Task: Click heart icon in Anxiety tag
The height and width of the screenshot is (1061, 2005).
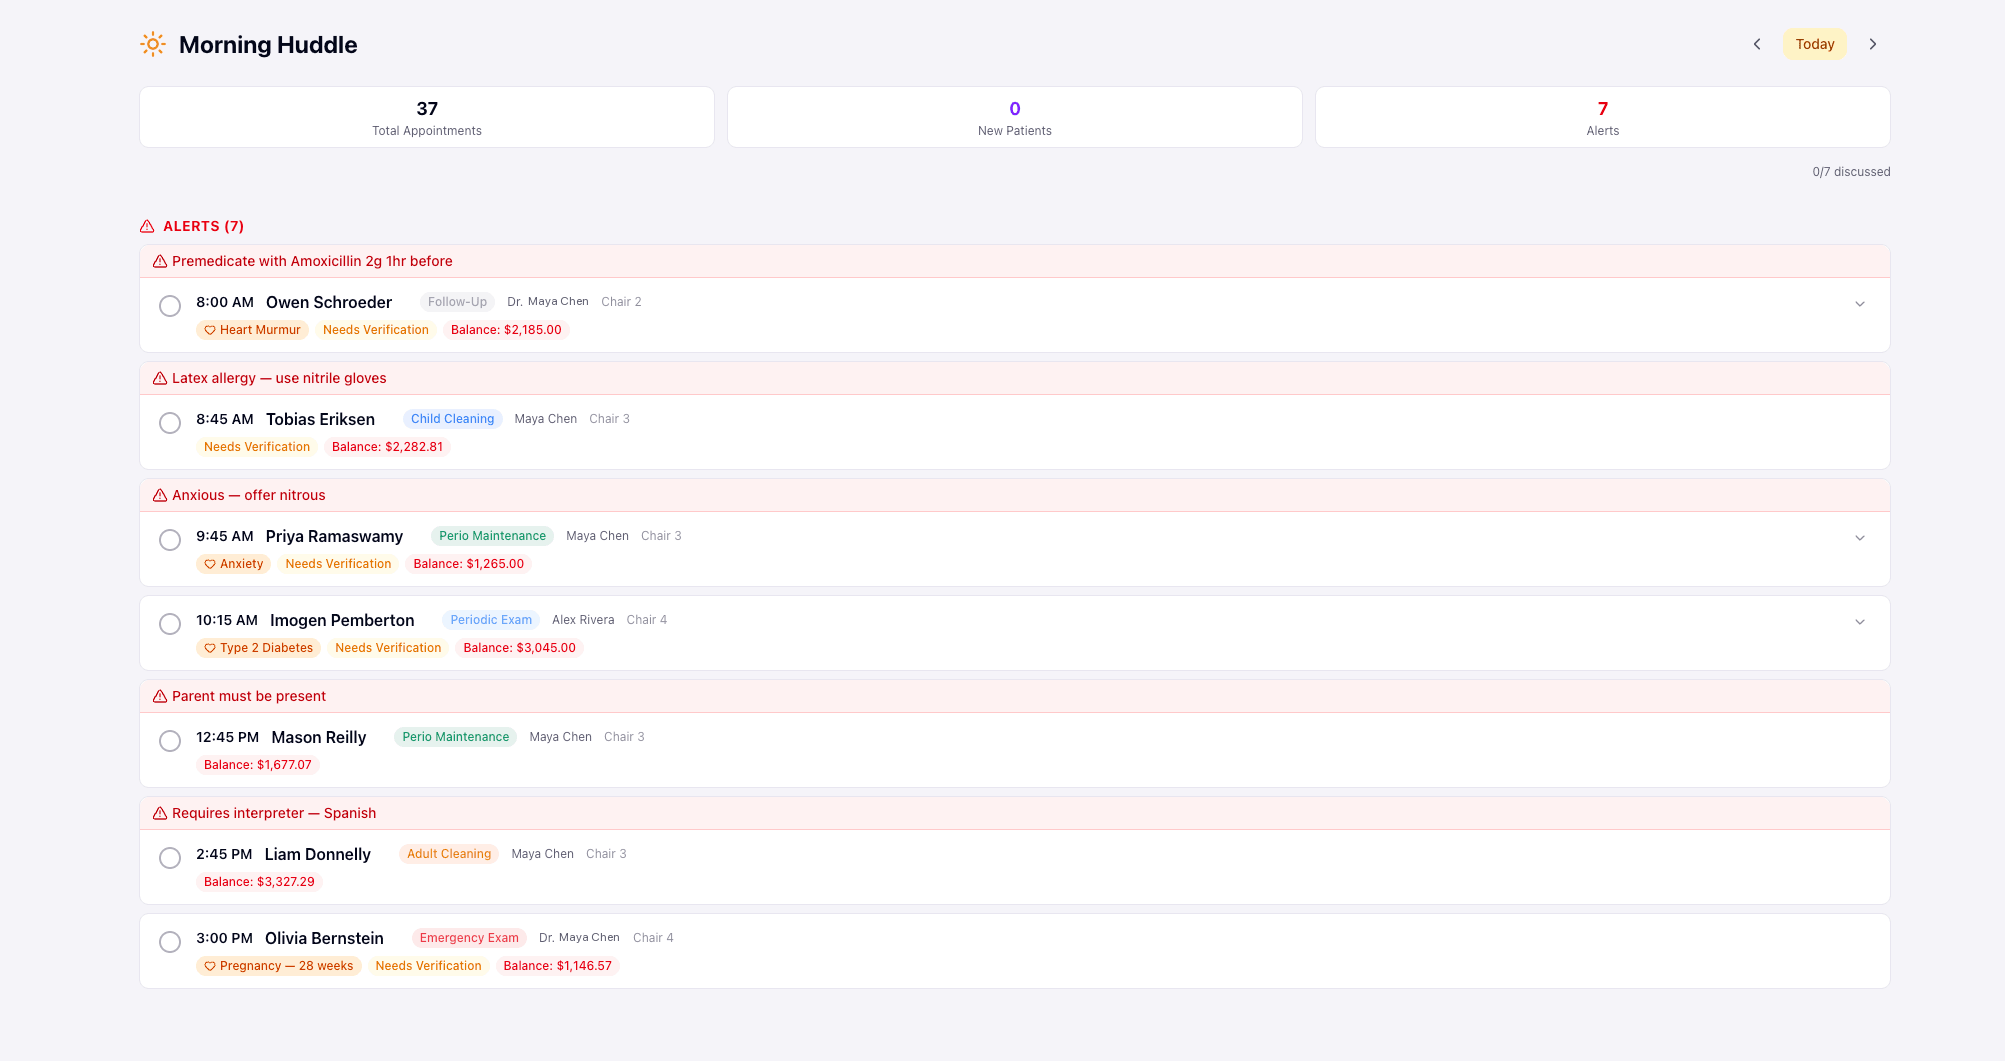Action: [x=210, y=564]
